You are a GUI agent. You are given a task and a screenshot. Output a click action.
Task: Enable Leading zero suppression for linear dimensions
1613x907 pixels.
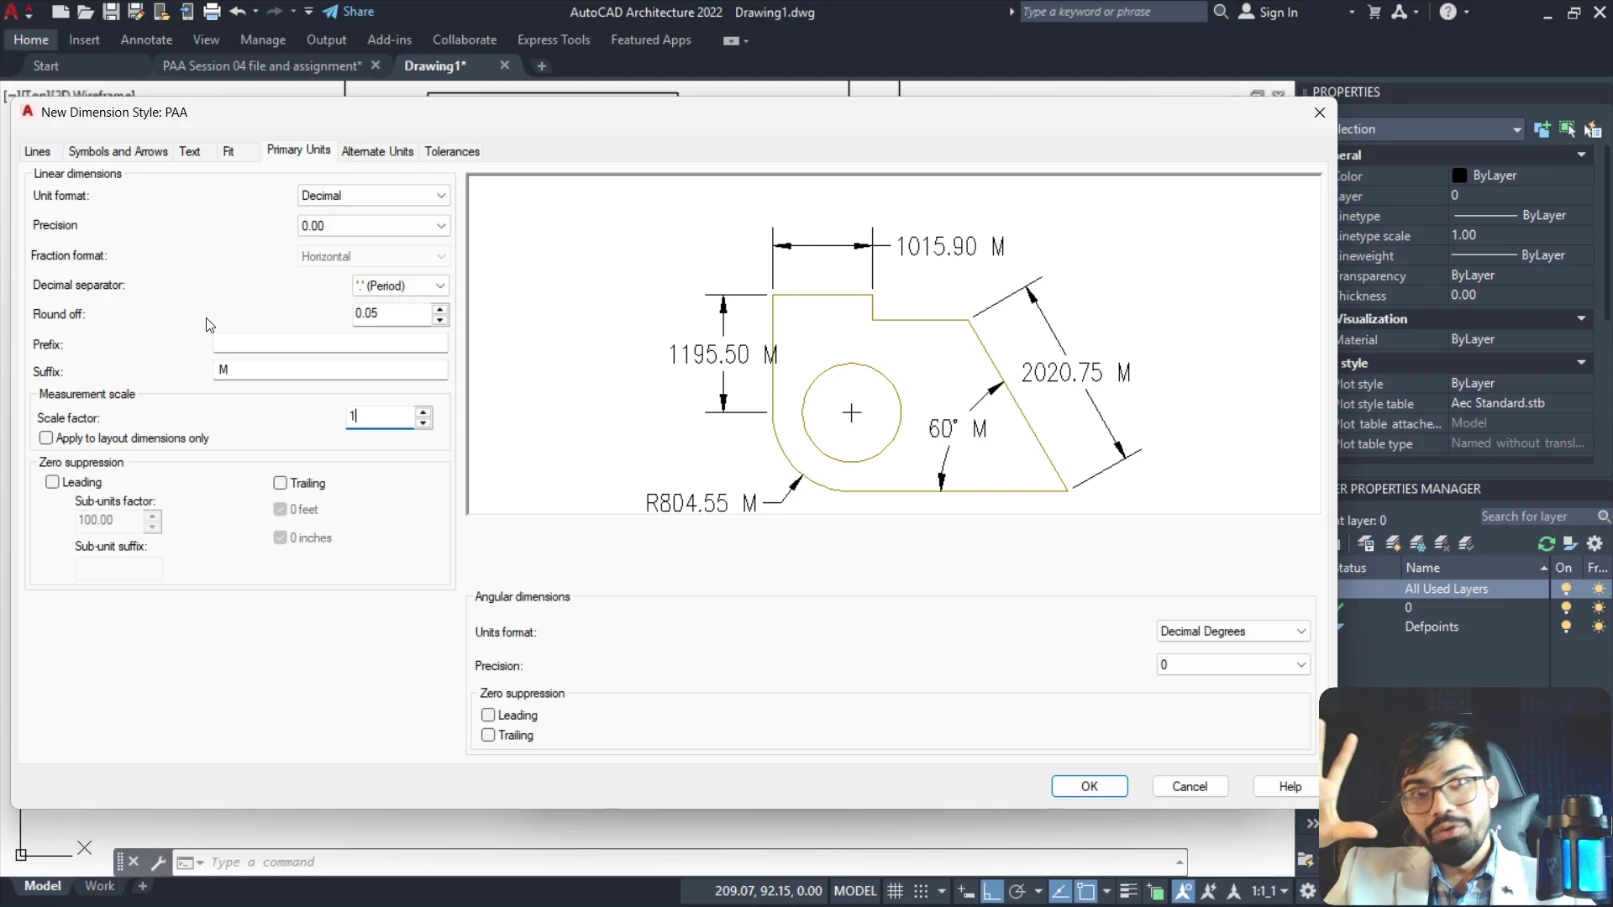tap(53, 482)
